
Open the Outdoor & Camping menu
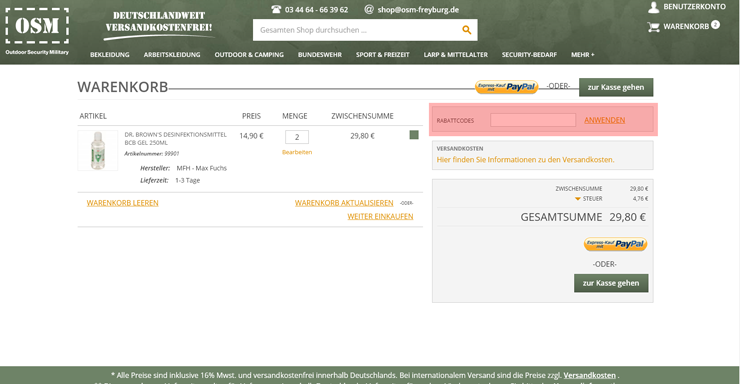point(249,55)
